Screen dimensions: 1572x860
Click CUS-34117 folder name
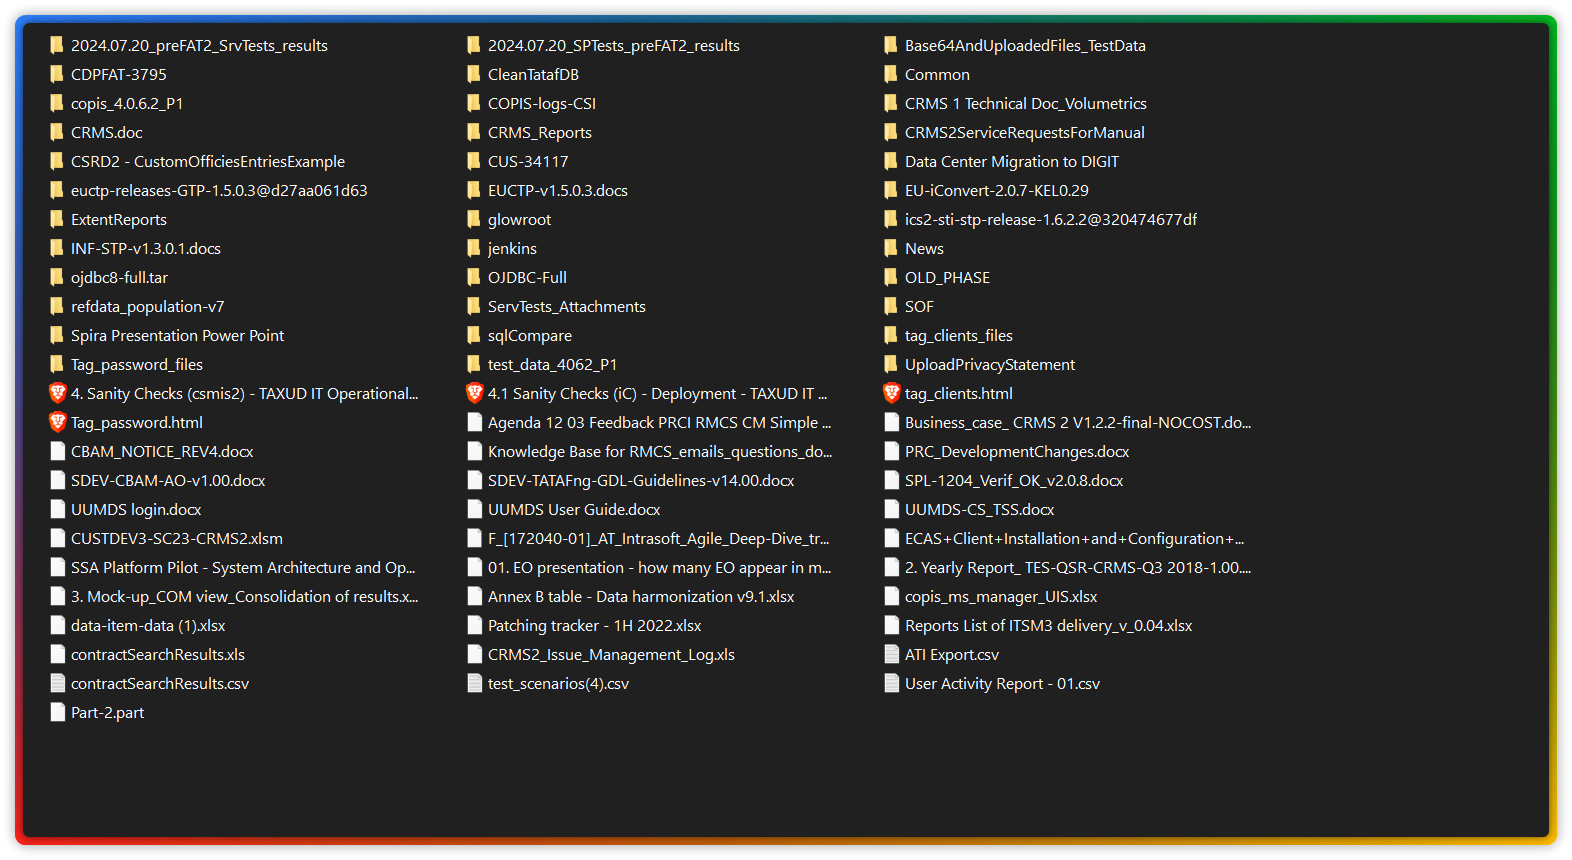pos(528,162)
